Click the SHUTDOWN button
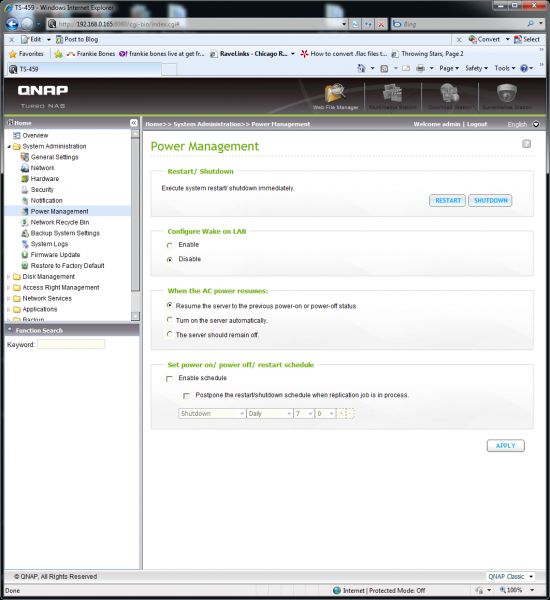Image resolution: width=550 pixels, height=600 pixels. pyautogui.click(x=490, y=201)
